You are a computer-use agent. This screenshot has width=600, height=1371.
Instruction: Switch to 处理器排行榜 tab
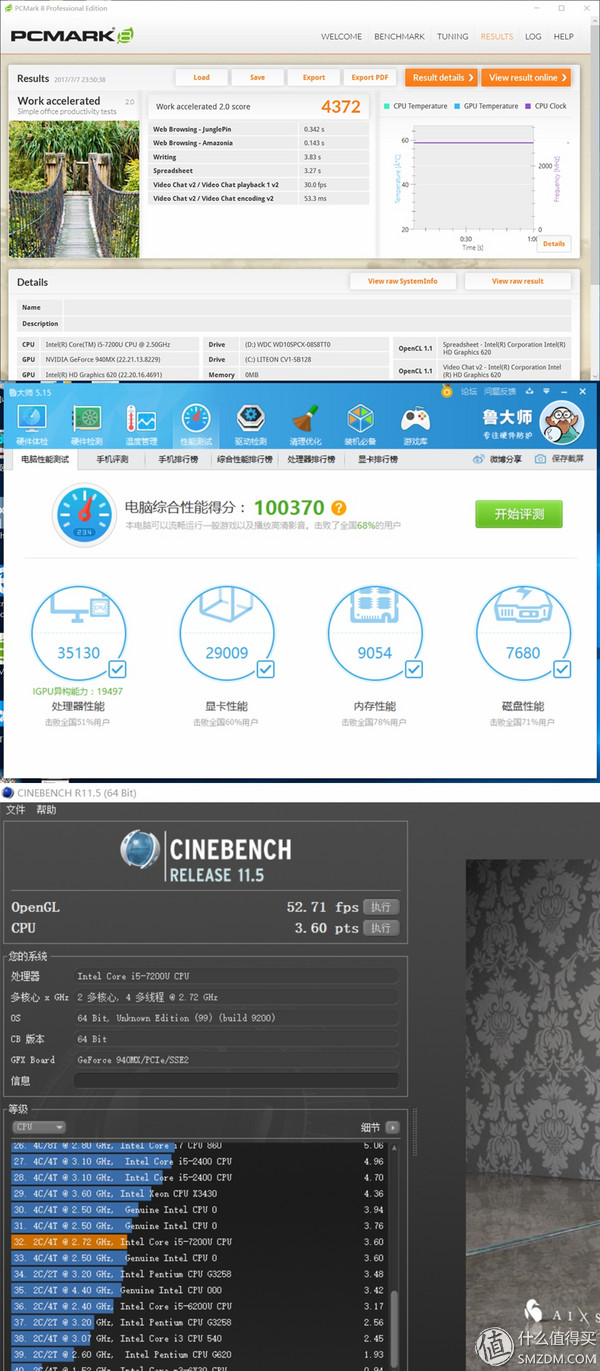click(x=311, y=459)
